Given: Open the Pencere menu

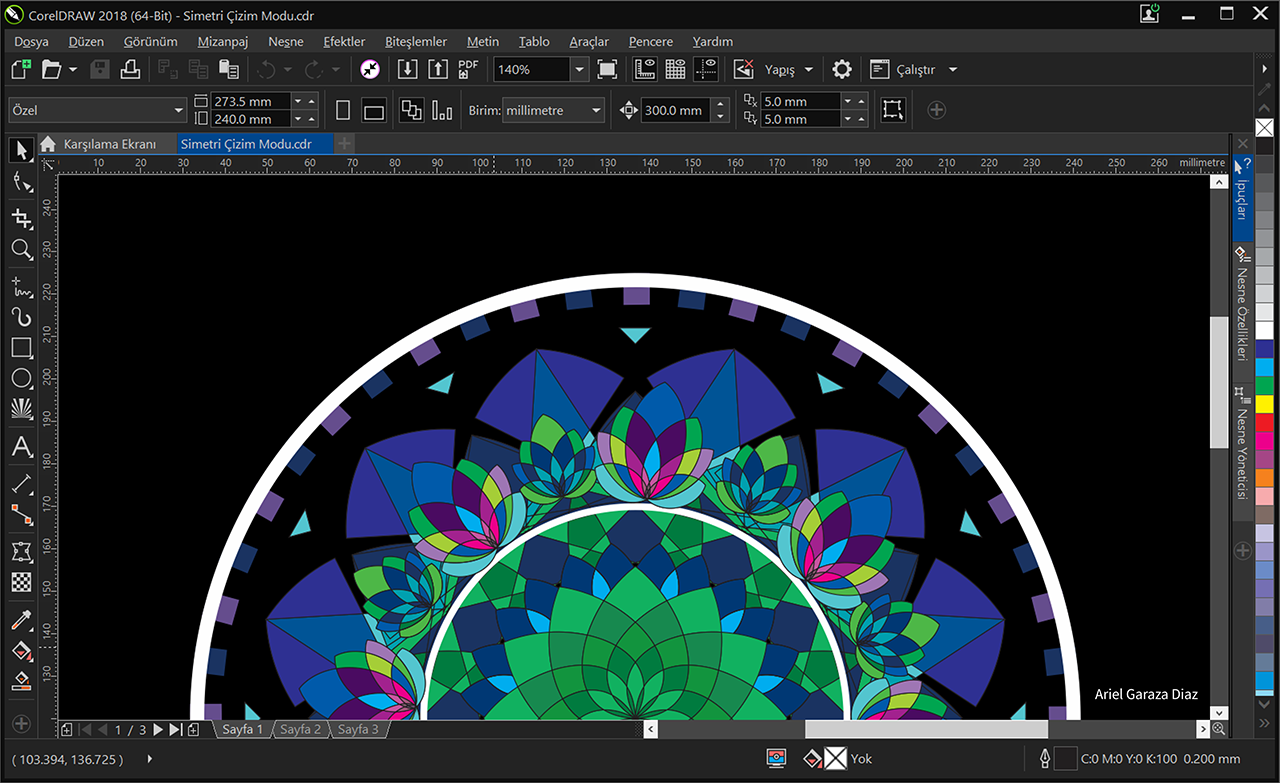Looking at the screenshot, I should point(651,42).
